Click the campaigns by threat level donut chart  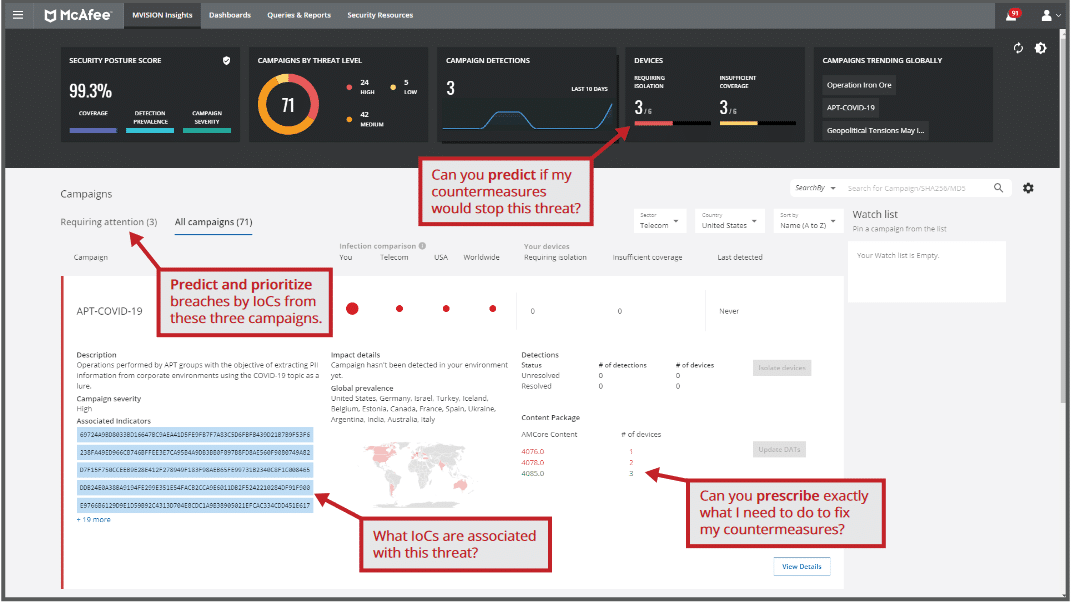click(x=288, y=105)
